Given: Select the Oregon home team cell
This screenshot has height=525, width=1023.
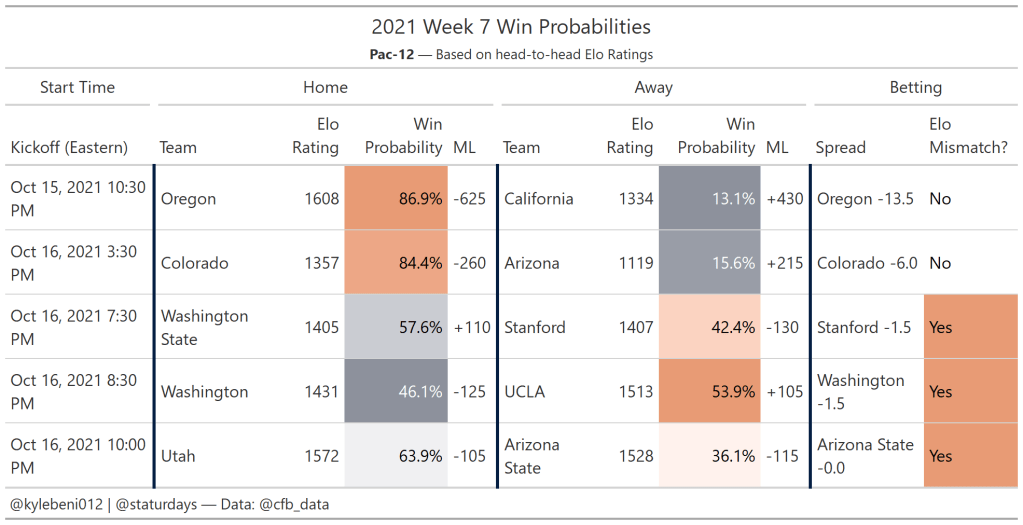Looking at the screenshot, I should pos(189,199).
